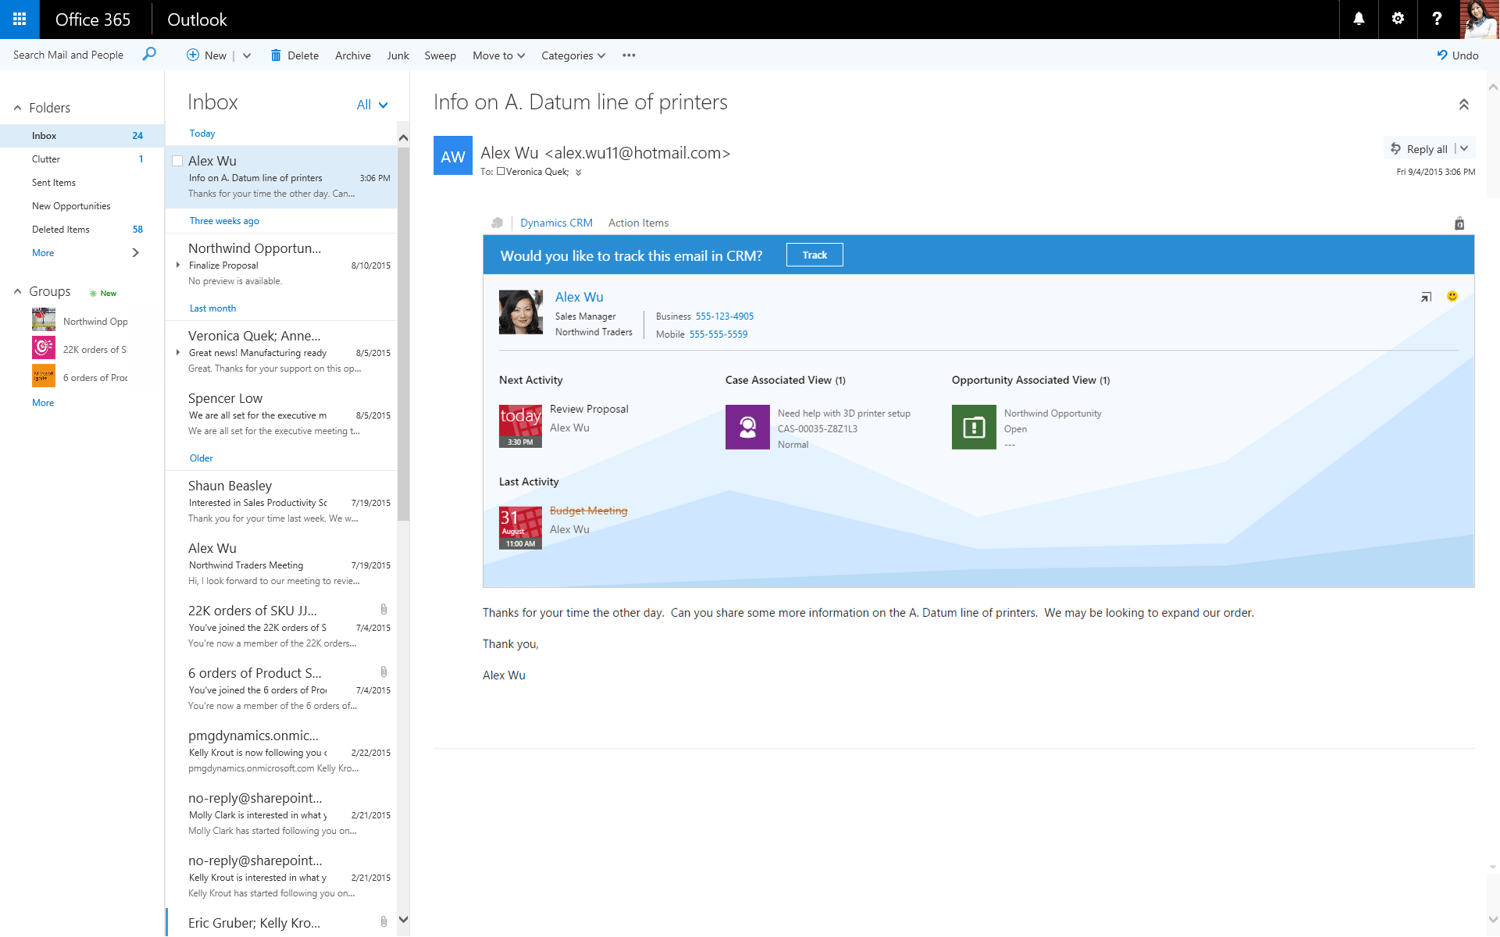Call business number 555-123-4905
This screenshot has height=937, width=1500.
[x=724, y=316]
